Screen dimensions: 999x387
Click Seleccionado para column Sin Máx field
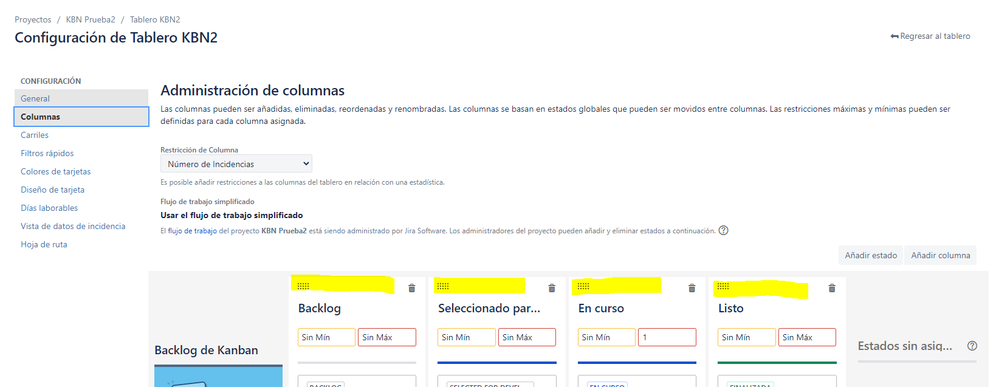point(527,337)
